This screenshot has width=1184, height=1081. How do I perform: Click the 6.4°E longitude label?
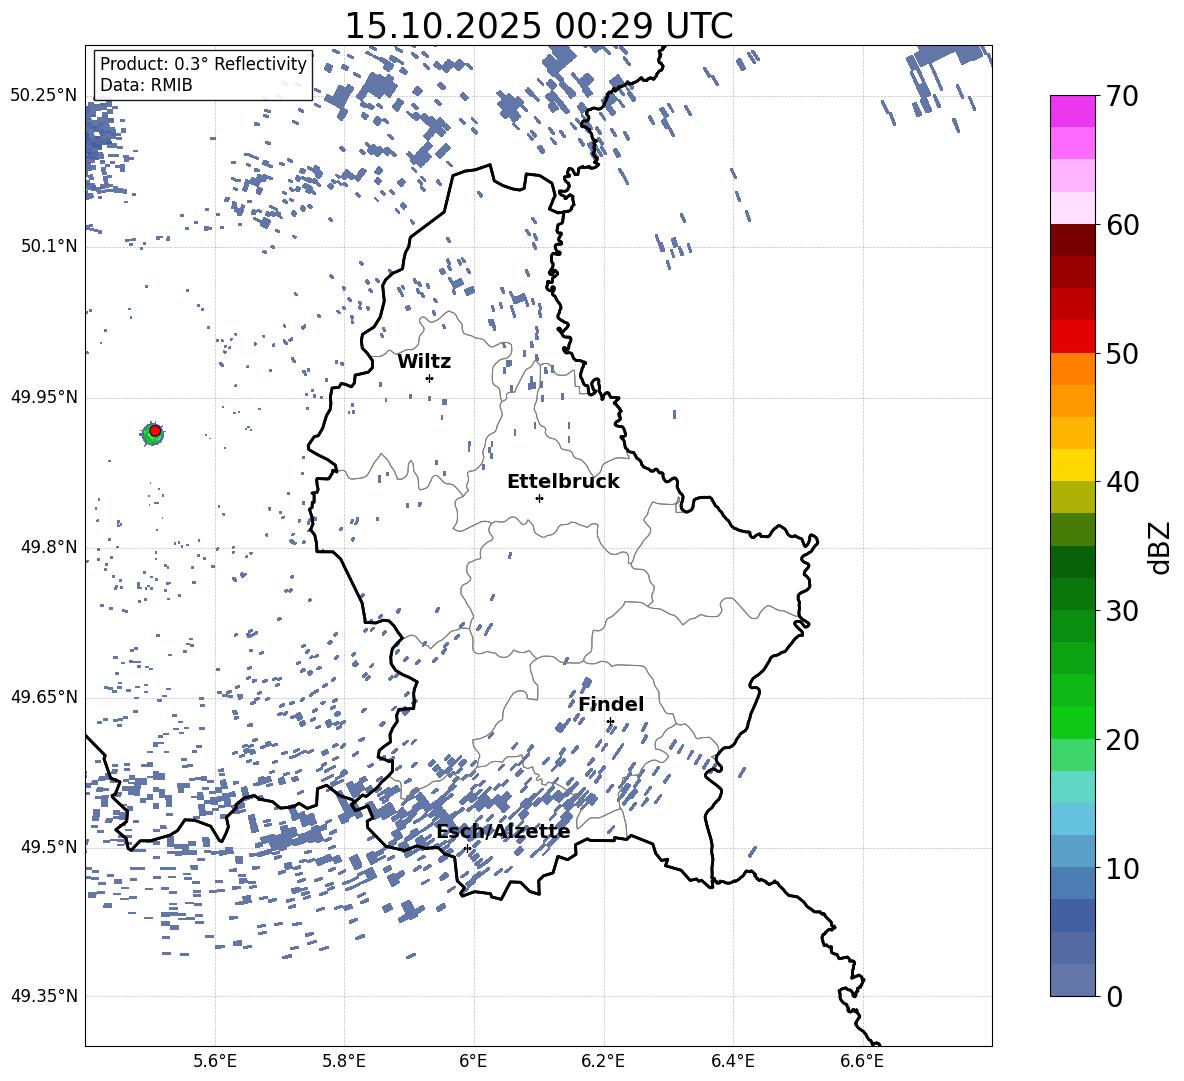732,1061
